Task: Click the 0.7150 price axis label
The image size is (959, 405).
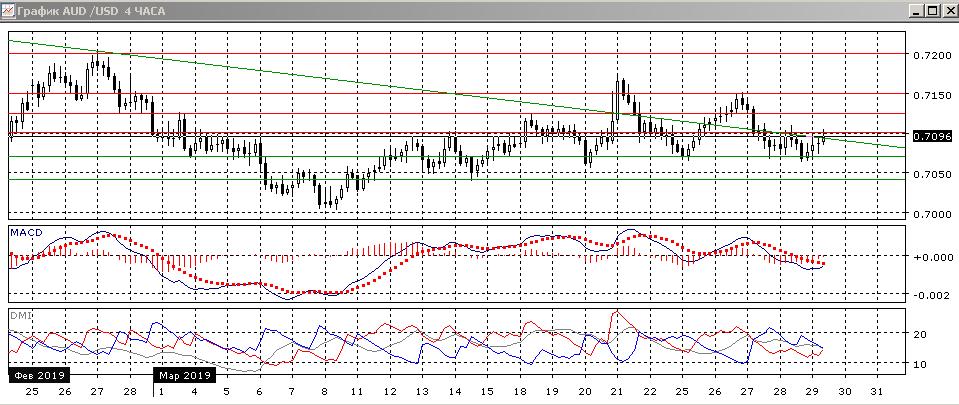Action: (x=930, y=94)
